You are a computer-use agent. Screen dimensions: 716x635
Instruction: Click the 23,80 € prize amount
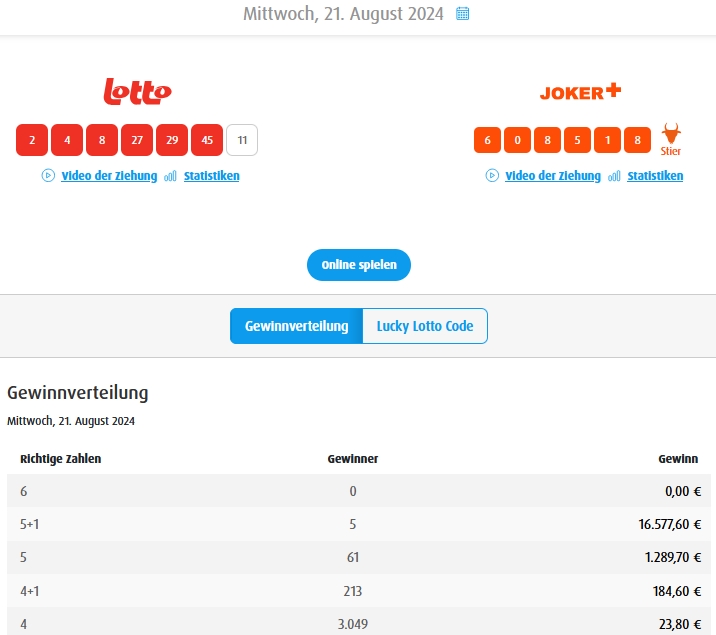point(680,624)
